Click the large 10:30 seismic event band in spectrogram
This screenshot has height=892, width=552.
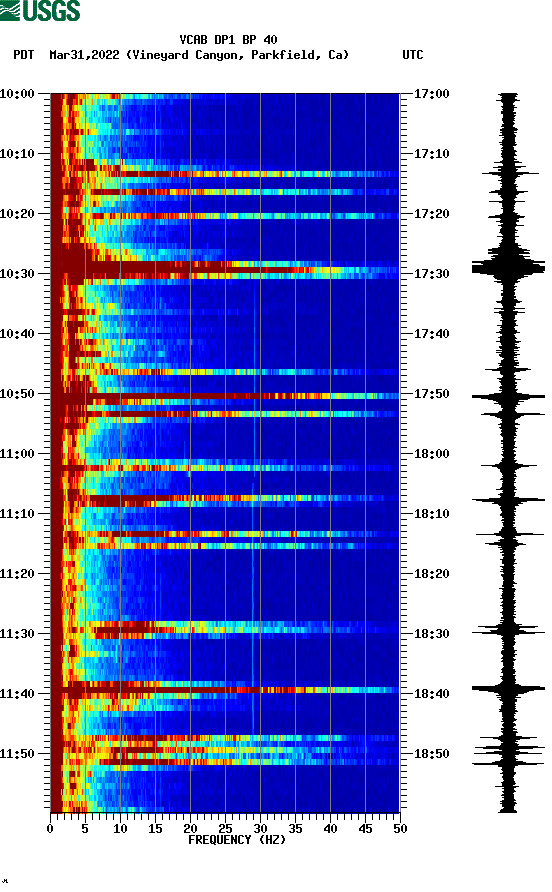pyautogui.click(x=225, y=270)
